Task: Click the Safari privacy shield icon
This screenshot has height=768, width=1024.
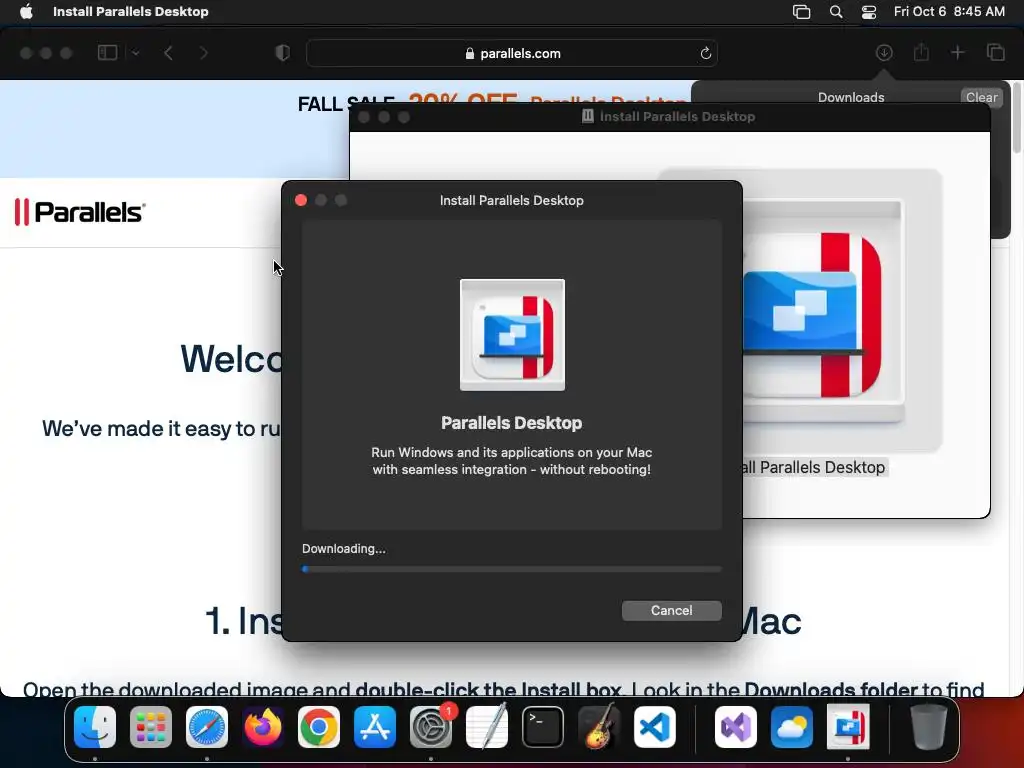Action: point(283,53)
